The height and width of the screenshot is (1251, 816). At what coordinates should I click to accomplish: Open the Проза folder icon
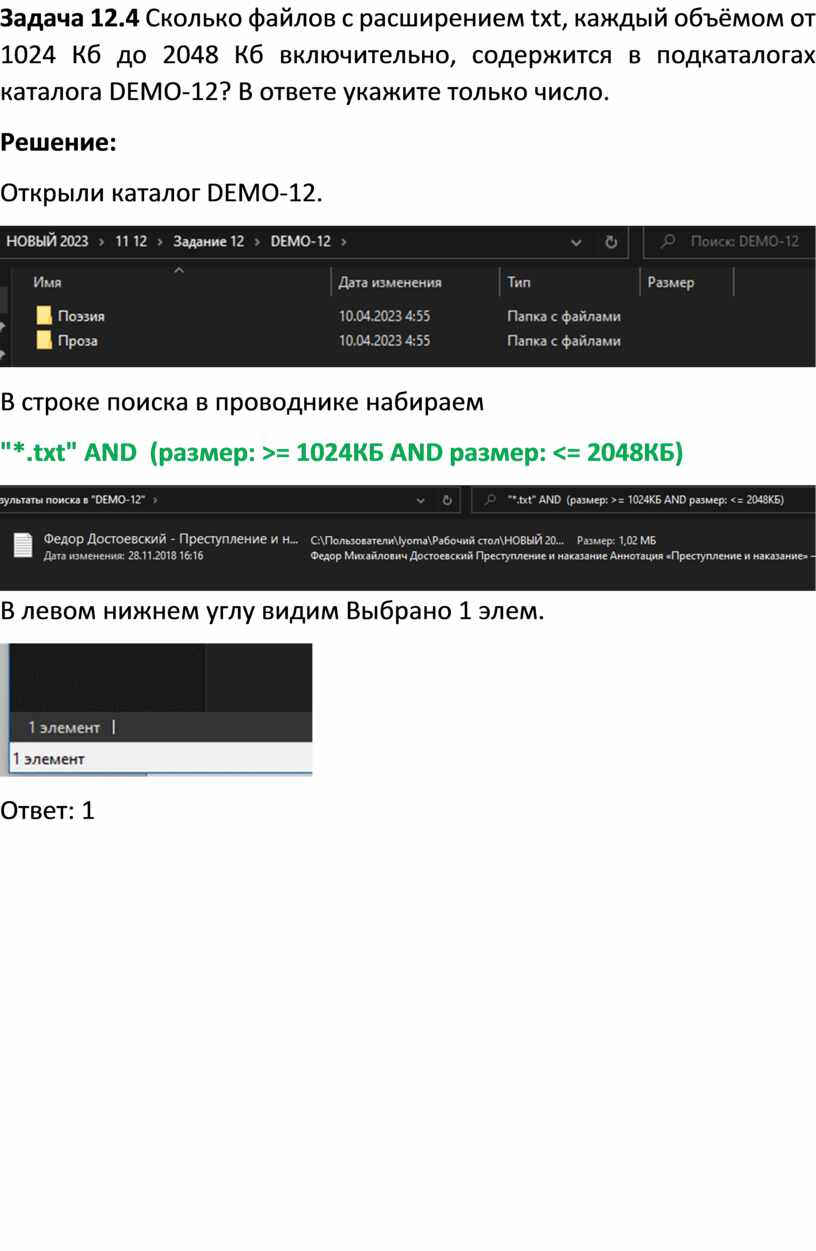pos(44,341)
